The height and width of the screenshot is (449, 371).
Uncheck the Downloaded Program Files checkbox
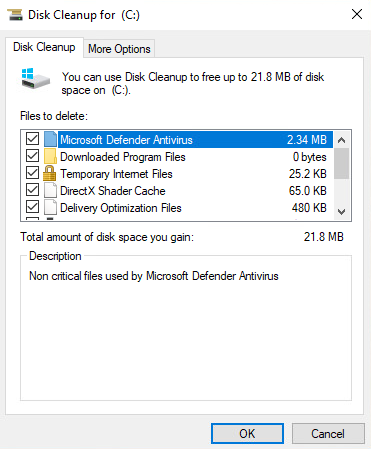pos(32,156)
